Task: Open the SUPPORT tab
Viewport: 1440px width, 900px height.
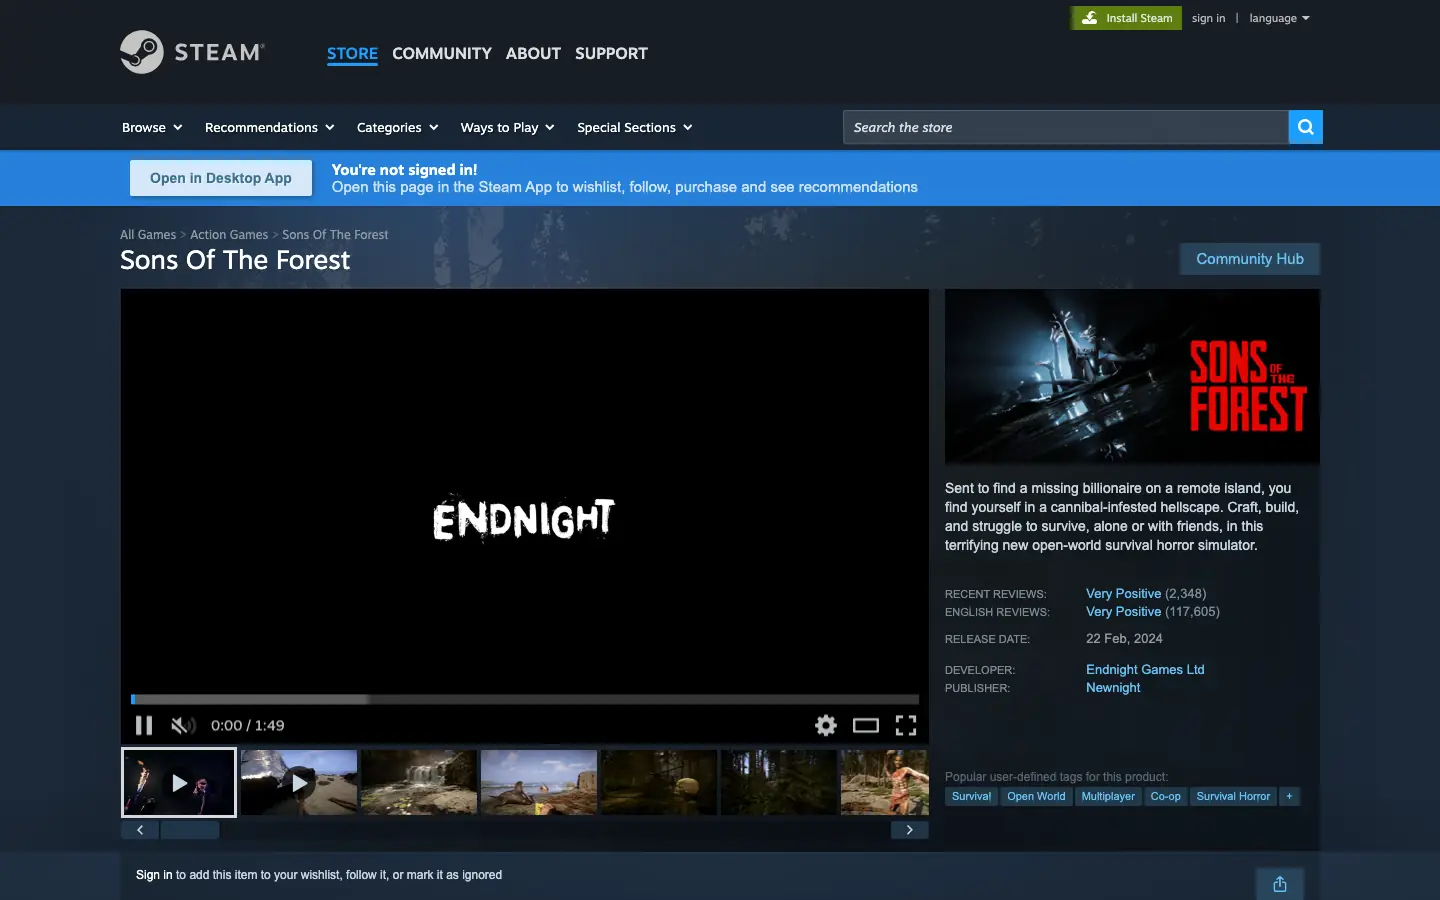Action: tap(611, 53)
